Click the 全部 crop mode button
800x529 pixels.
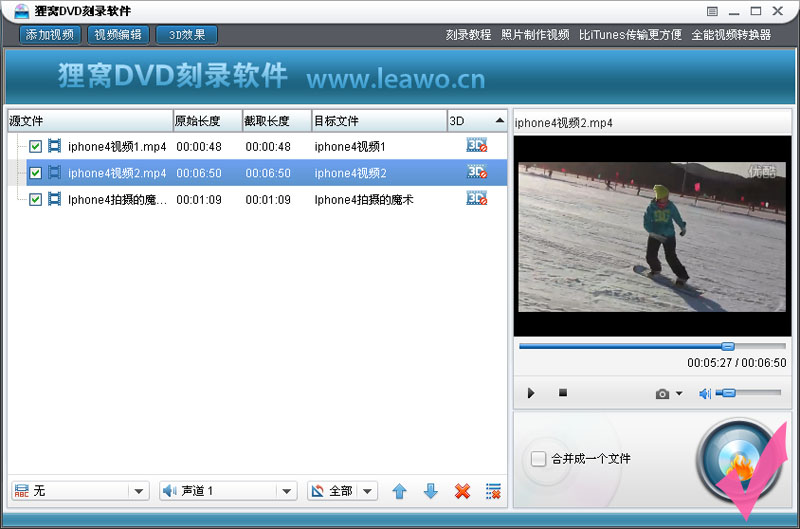(x=333, y=491)
